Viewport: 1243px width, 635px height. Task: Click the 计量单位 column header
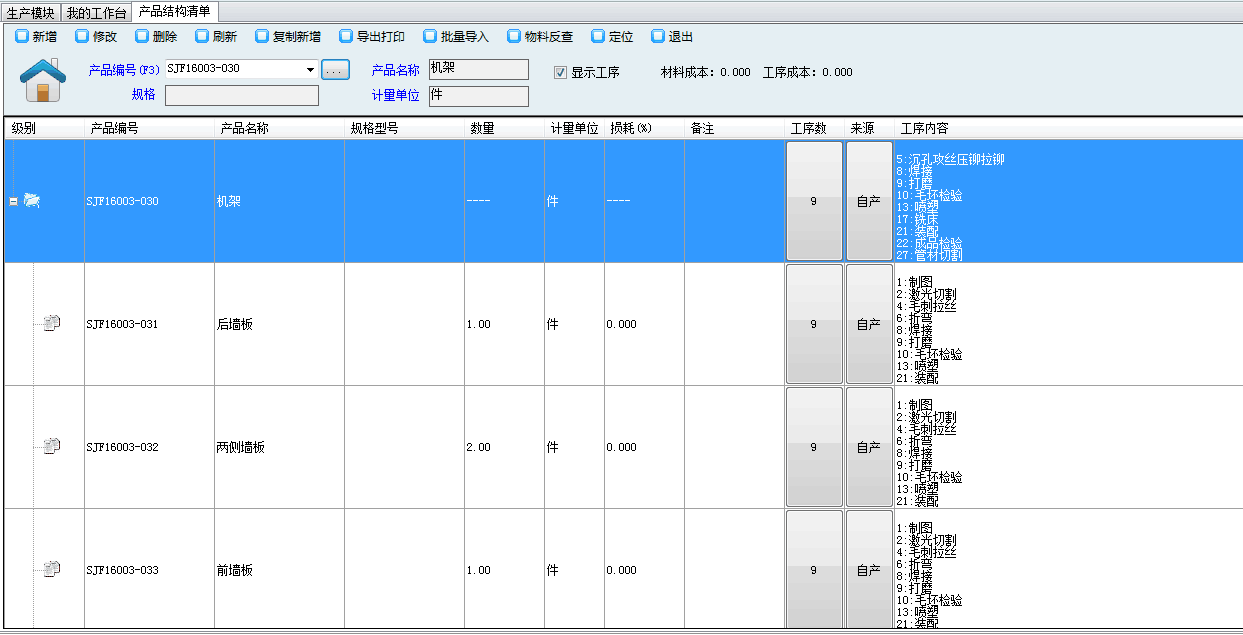point(575,129)
